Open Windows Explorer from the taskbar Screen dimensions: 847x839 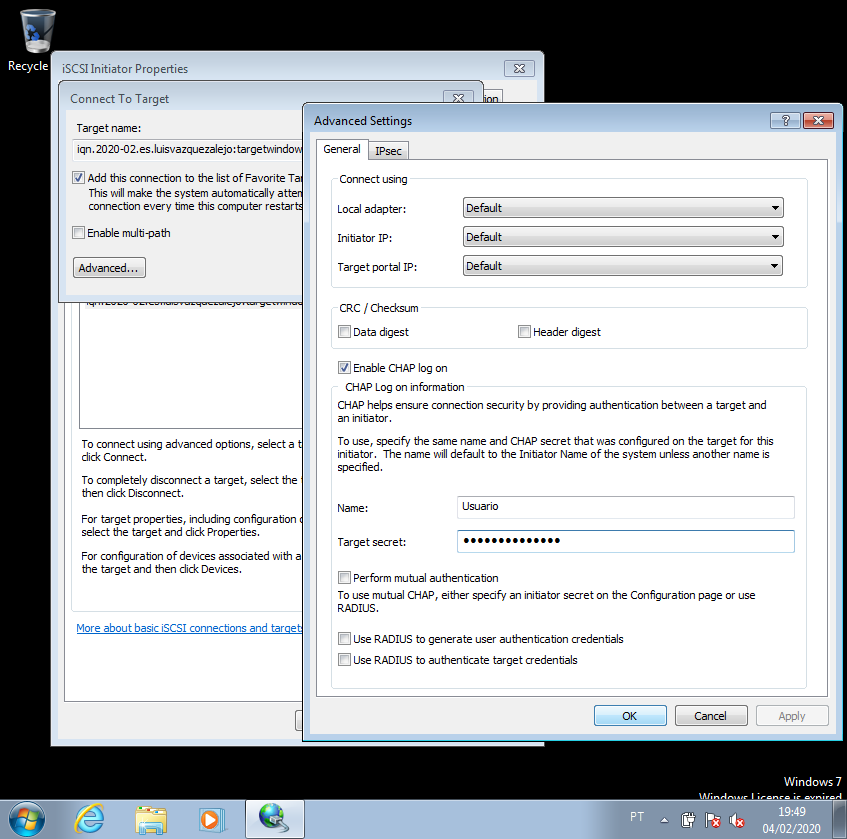tap(151, 818)
